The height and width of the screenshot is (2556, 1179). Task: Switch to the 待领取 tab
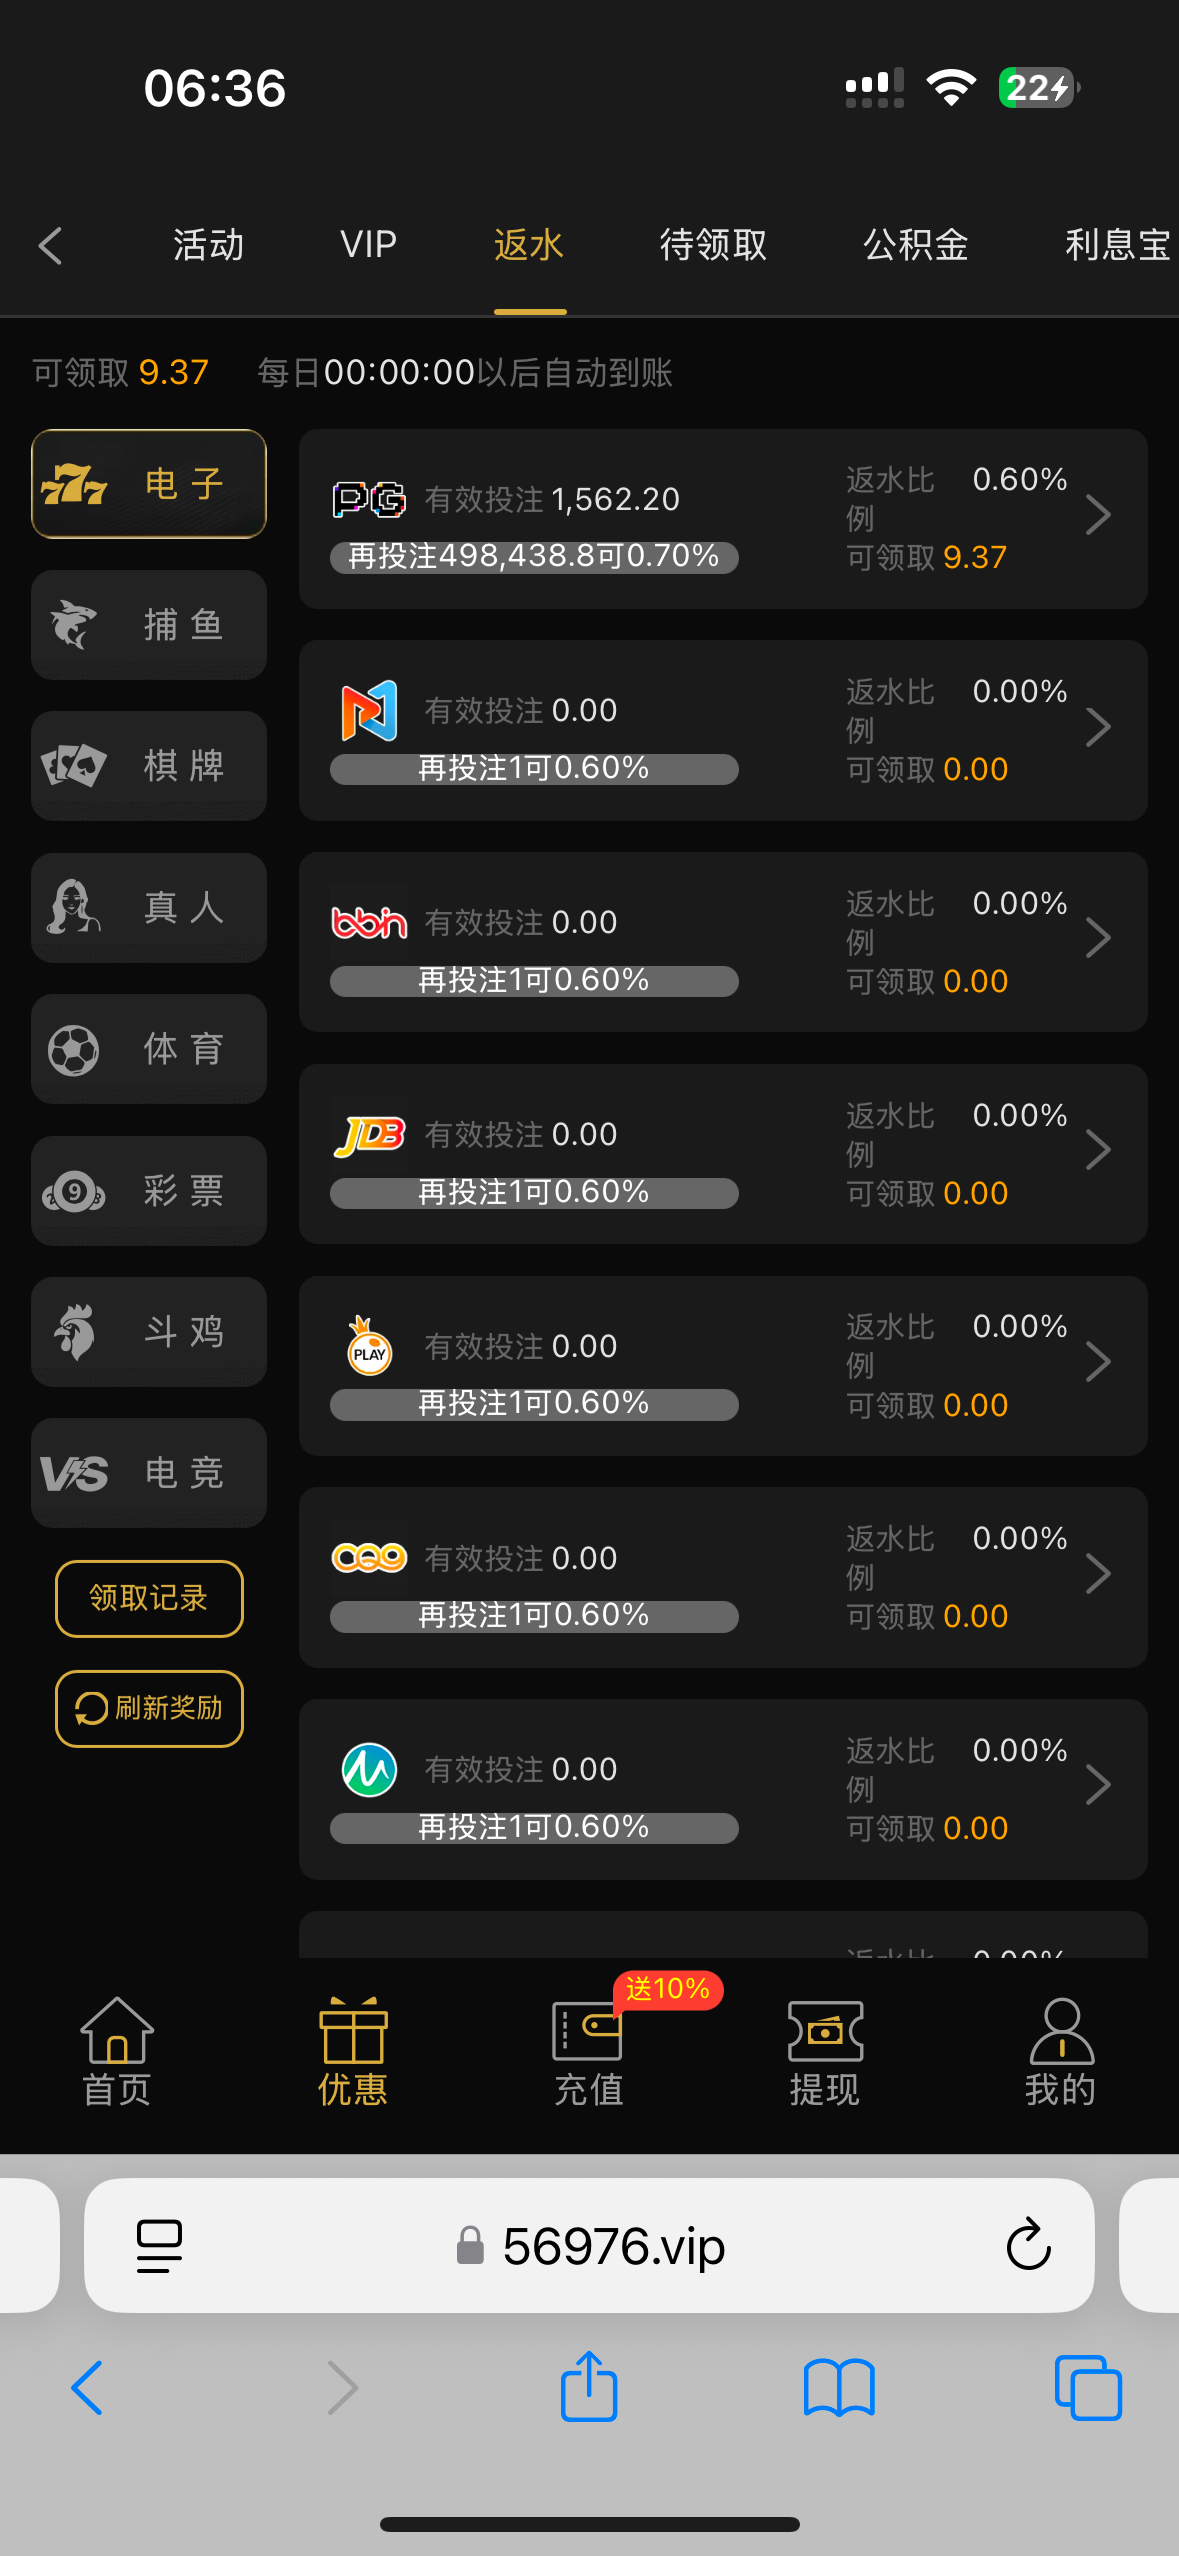[713, 245]
